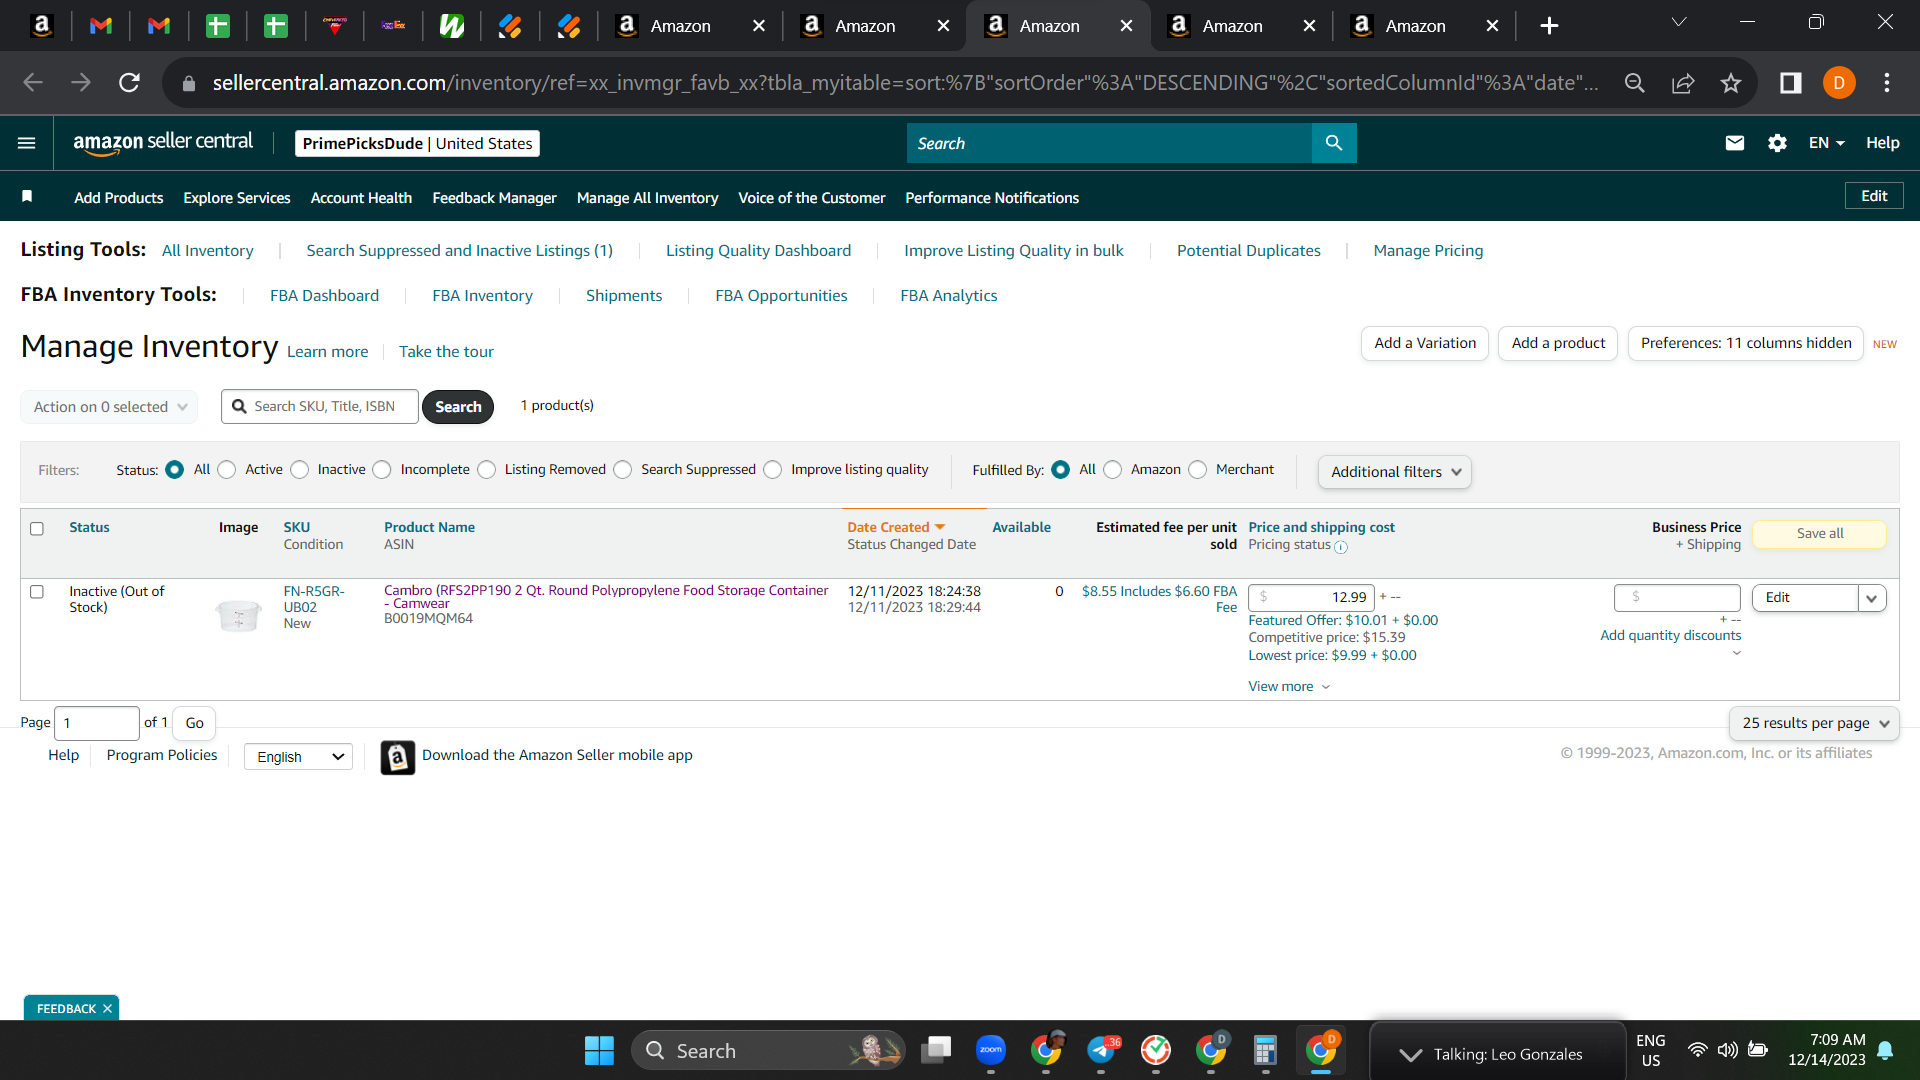1920x1080 pixels.
Task: Open Preferences: 11 columns hidden
Action: (1746, 343)
